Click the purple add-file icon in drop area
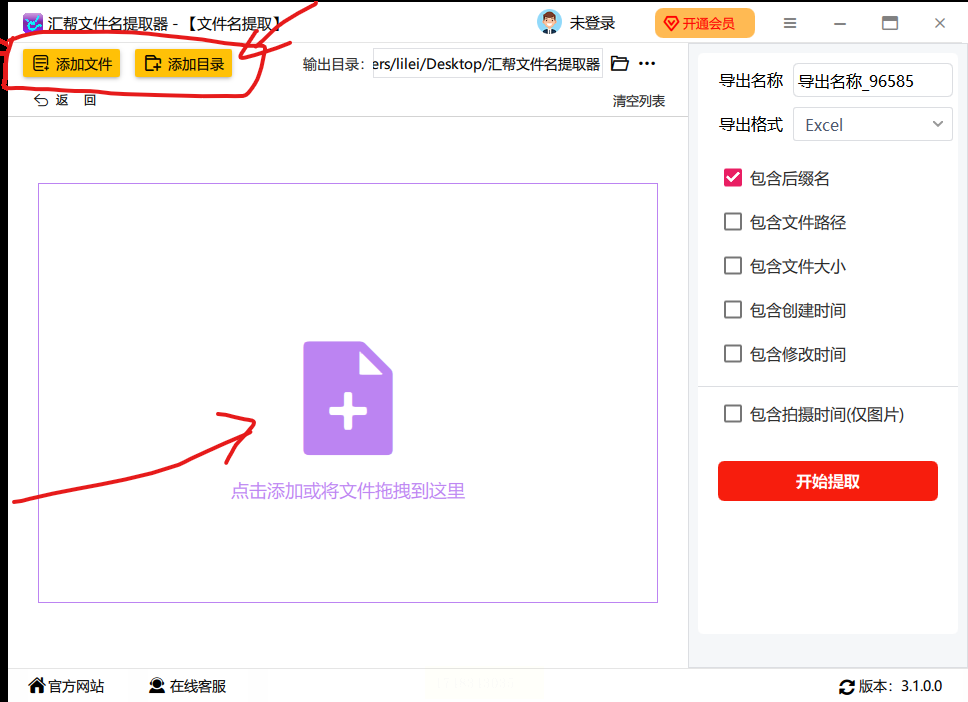The height and width of the screenshot is (702, 968). pyautogui.click(x=348, y=398)
